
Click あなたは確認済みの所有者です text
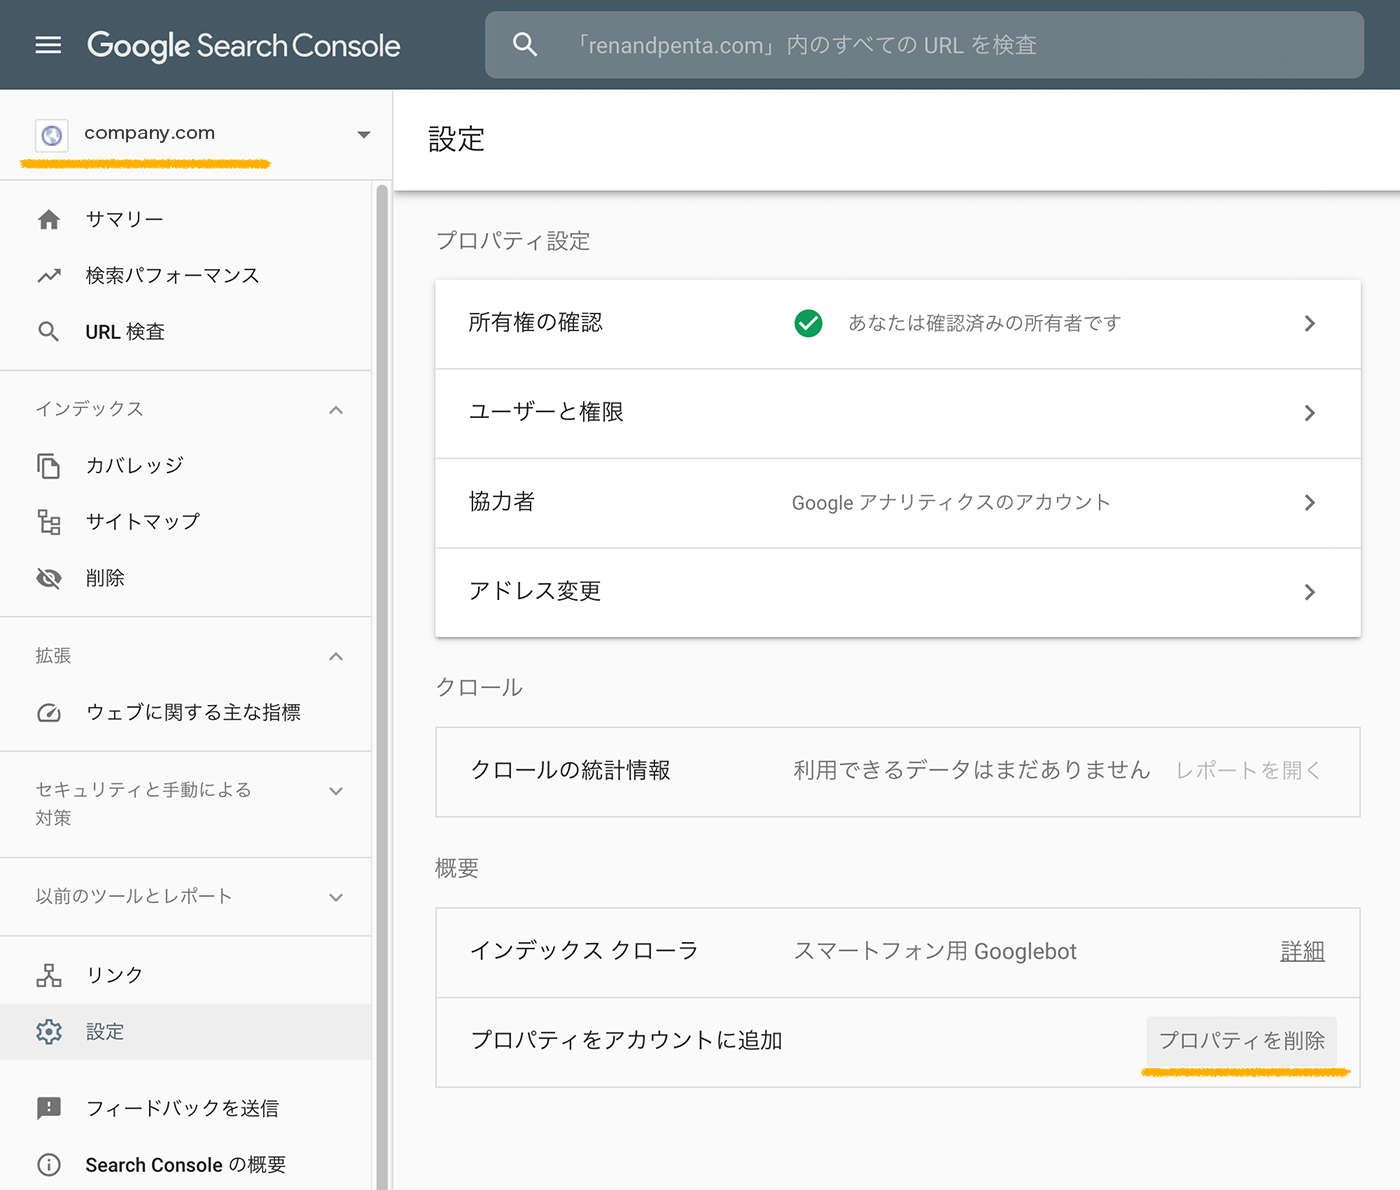pos(985,323)
